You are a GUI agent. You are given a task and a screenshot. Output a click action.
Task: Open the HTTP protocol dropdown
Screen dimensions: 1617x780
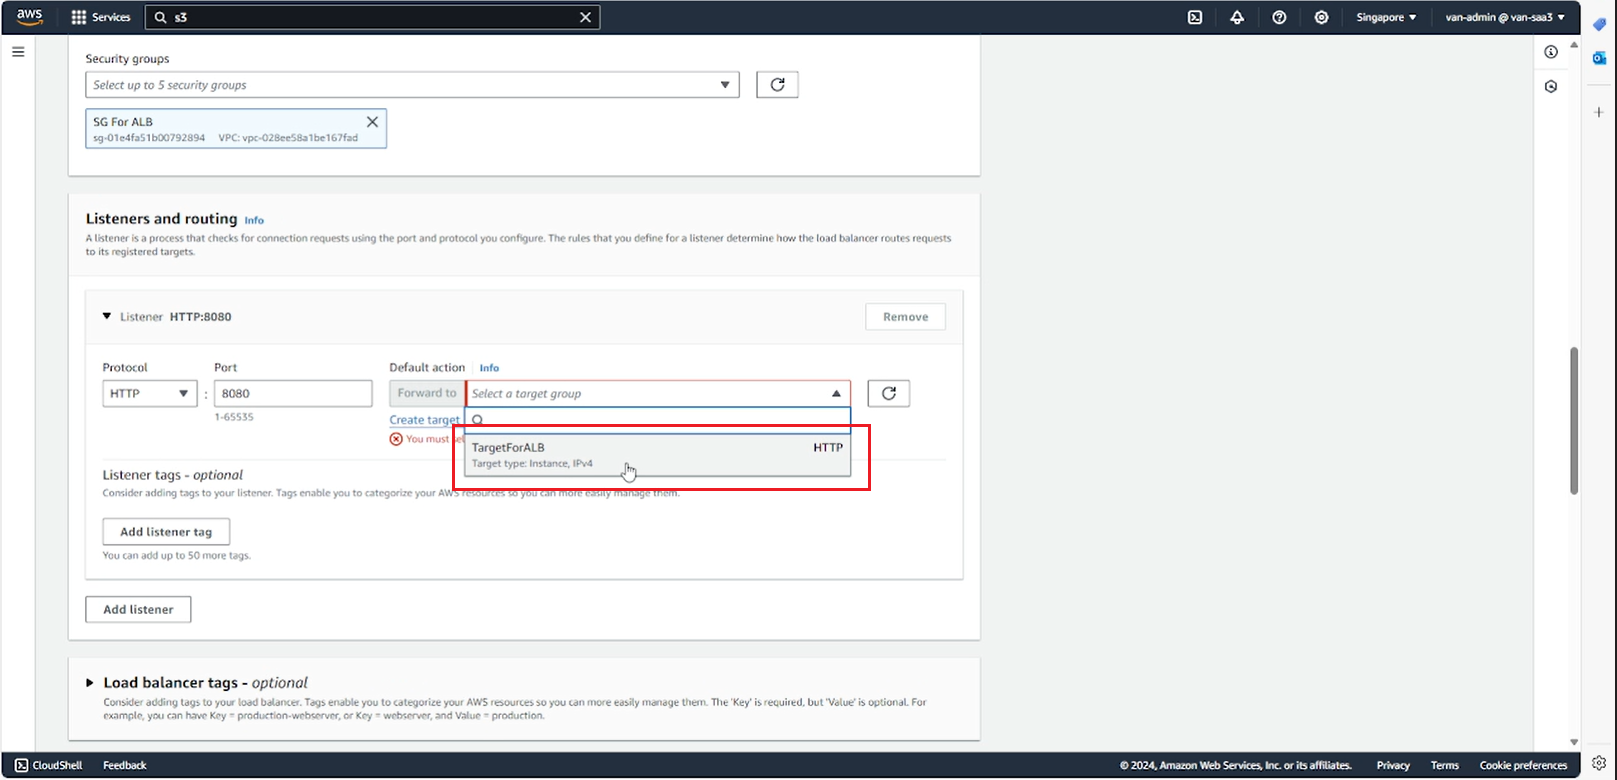149,393
